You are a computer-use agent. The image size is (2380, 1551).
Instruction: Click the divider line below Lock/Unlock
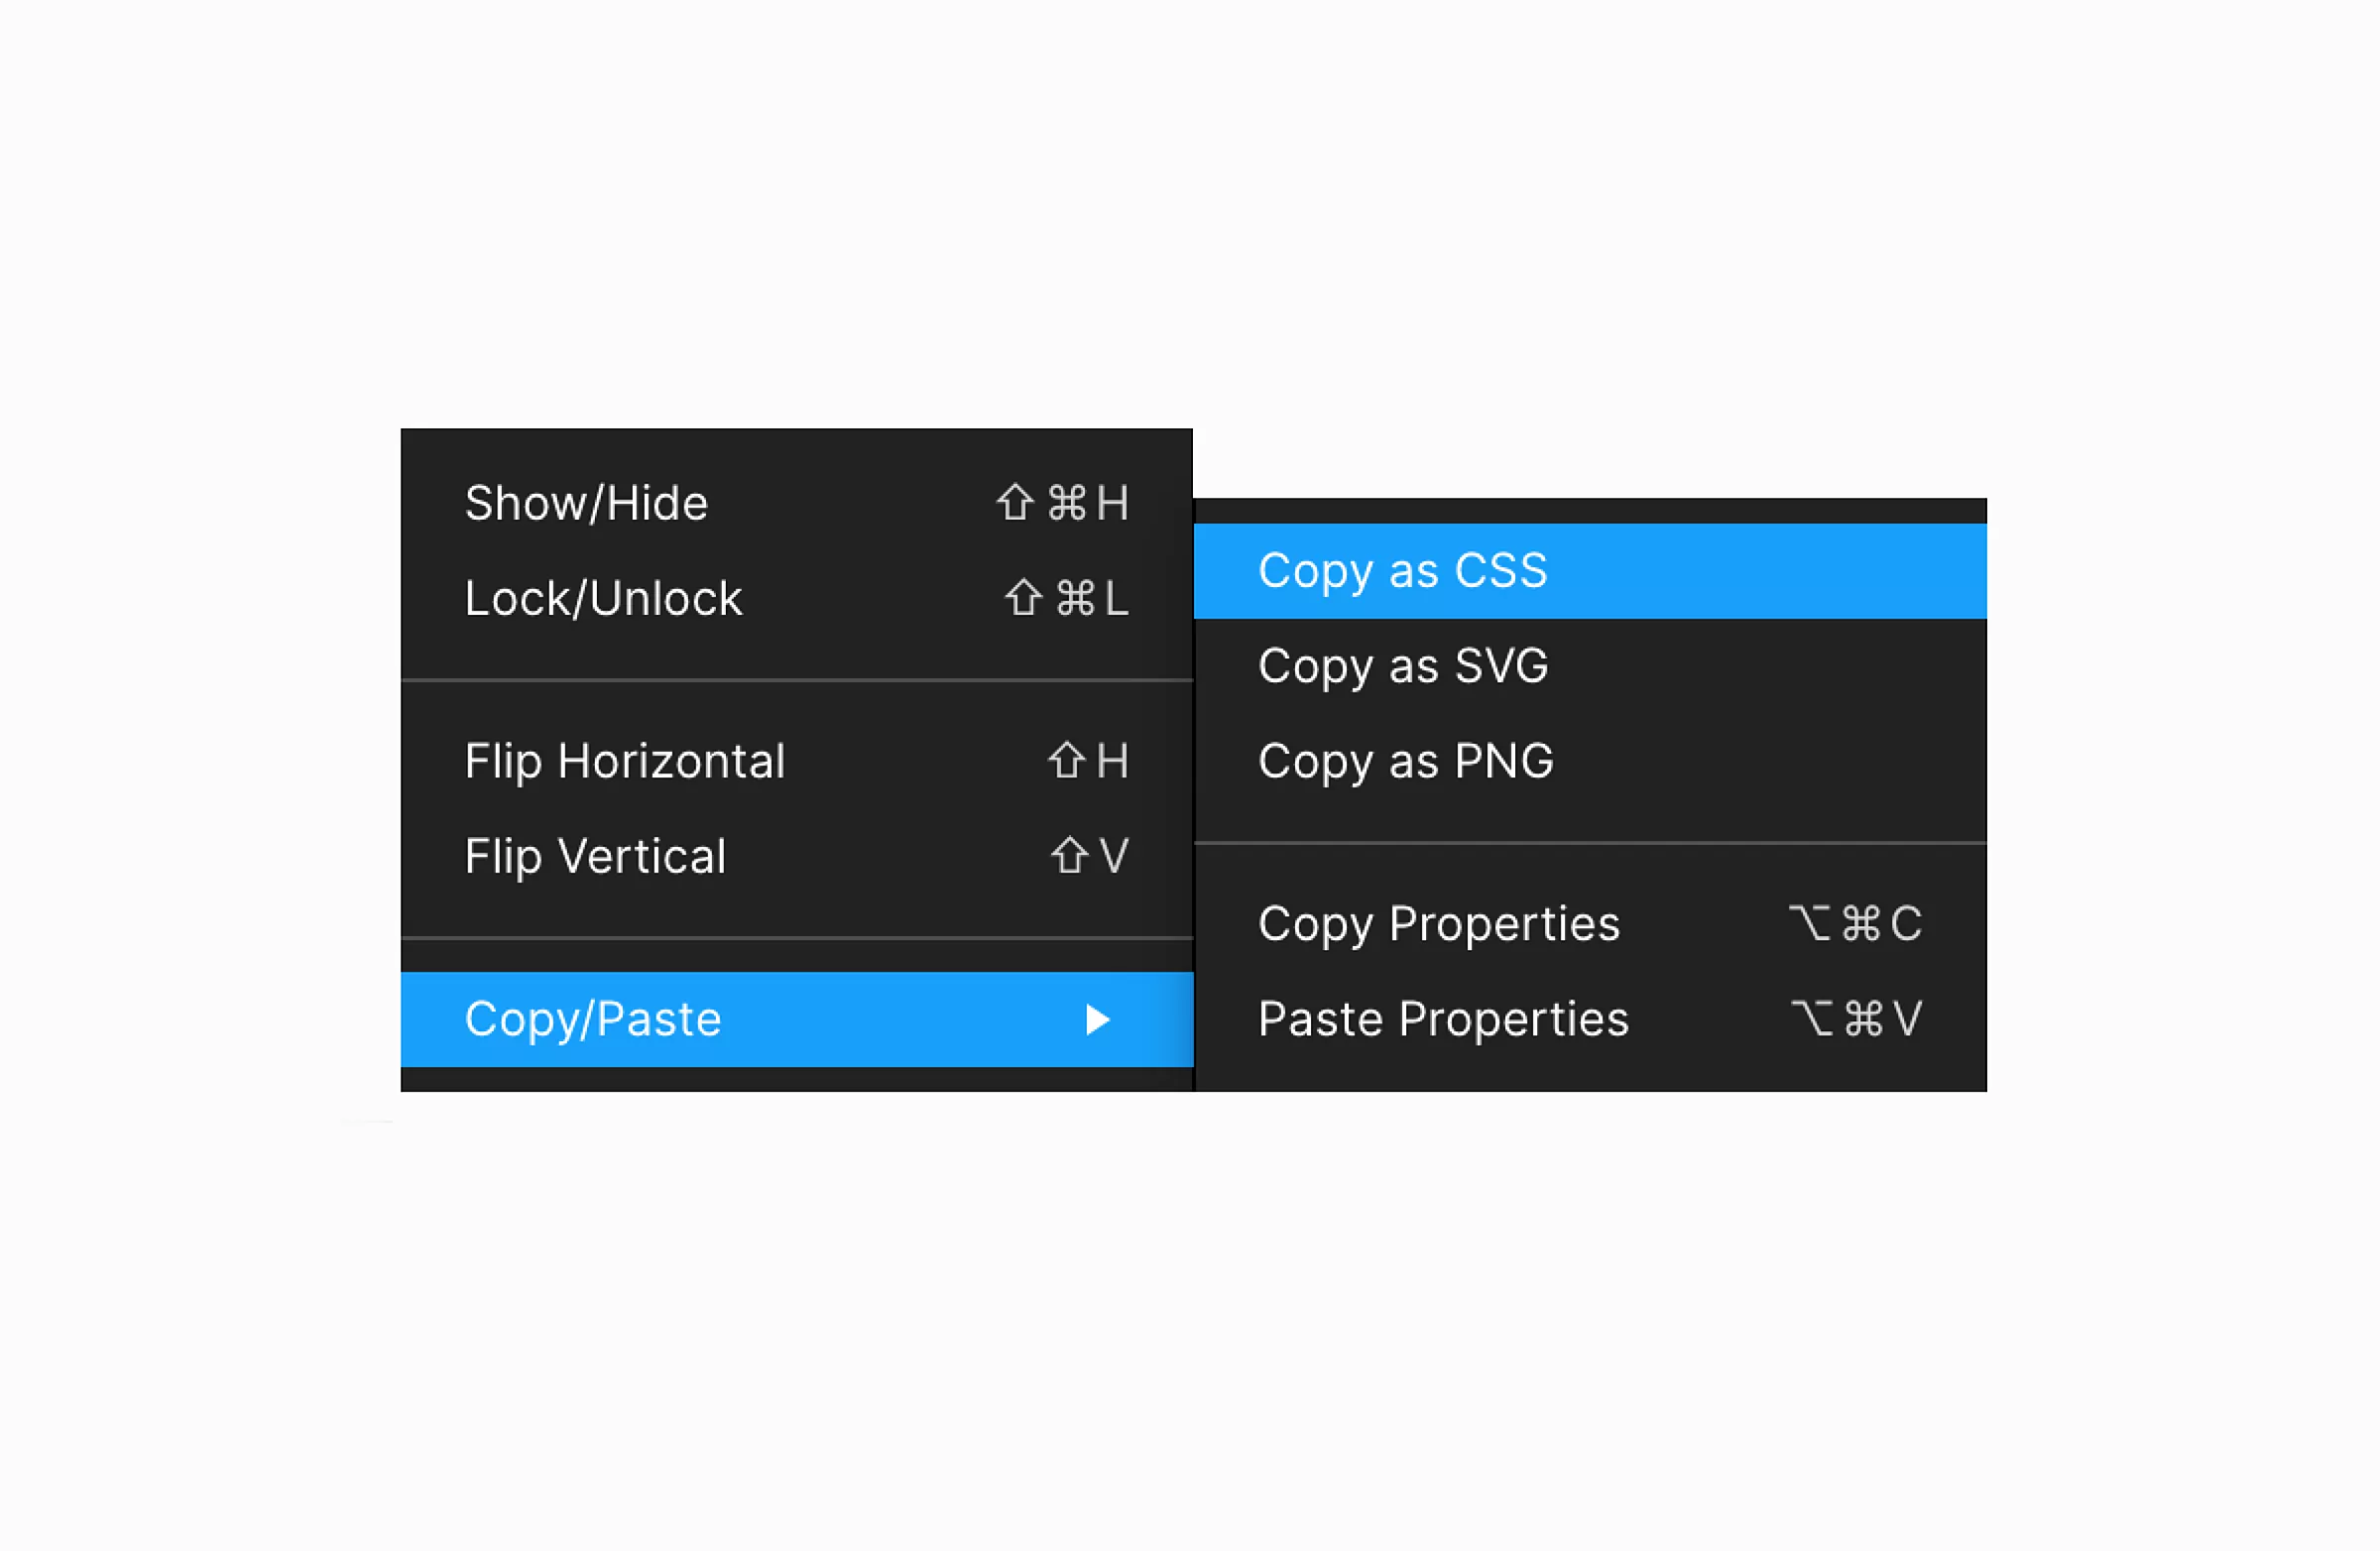point(797,680)
